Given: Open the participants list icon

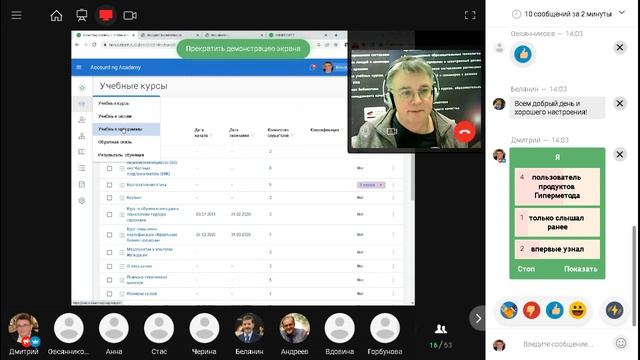Looking at the screenshot, I should tap(440, 329).
